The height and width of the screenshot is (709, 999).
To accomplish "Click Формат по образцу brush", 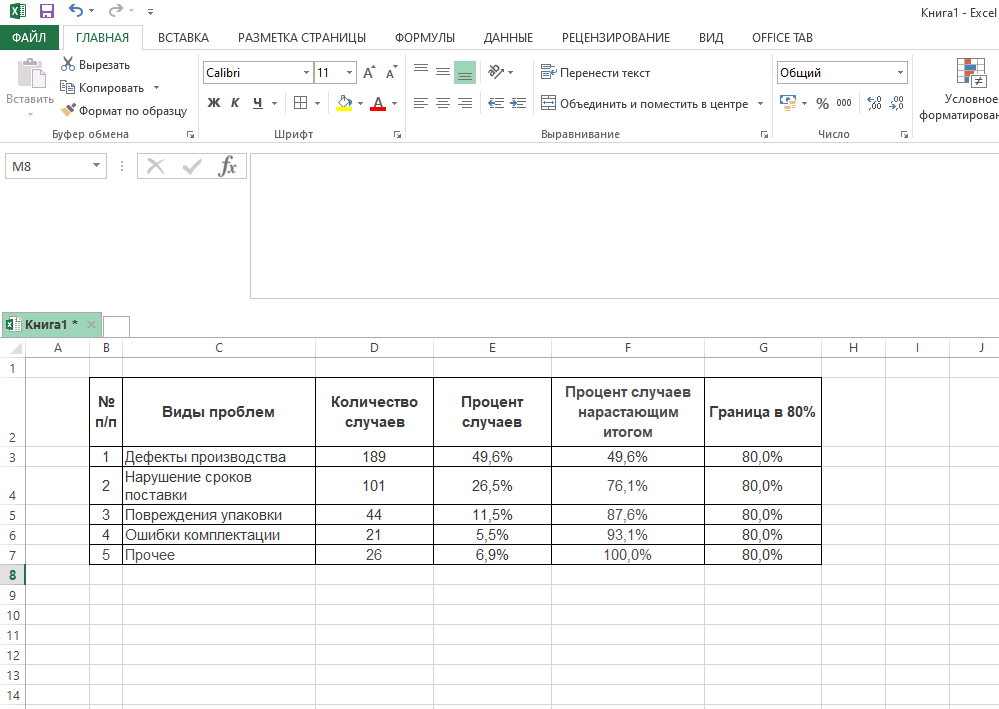I will click(x=124, y=111).
